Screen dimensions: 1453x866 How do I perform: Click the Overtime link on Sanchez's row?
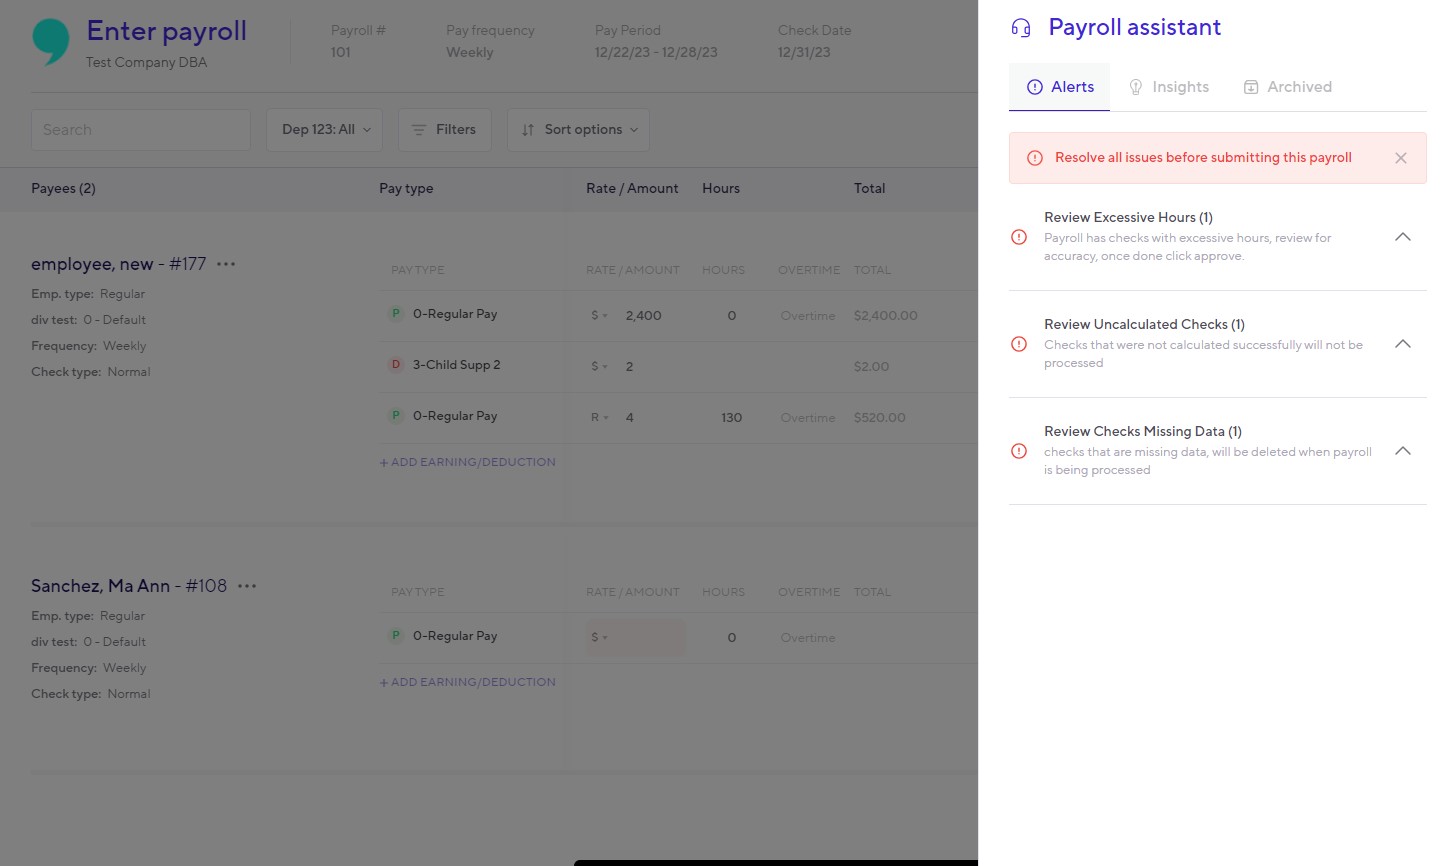(x=808, y=638)
